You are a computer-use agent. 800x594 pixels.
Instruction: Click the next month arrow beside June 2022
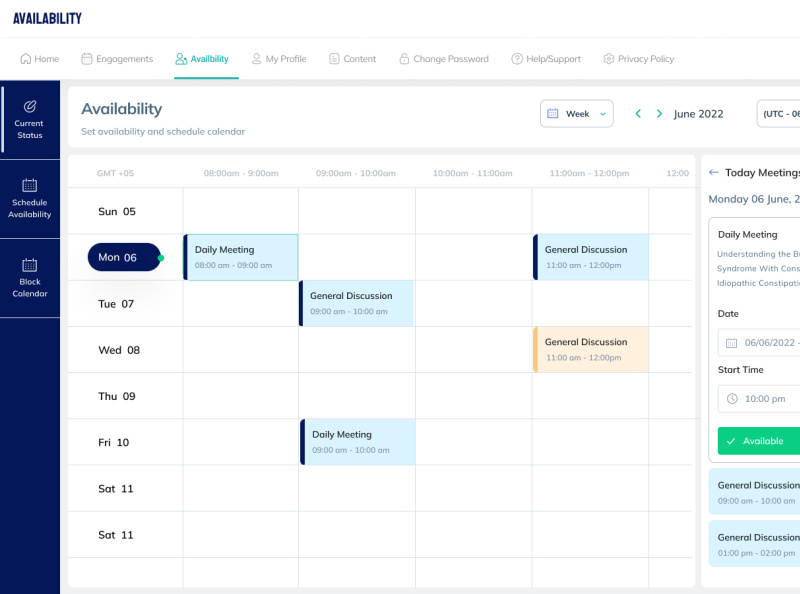click(659, 114)
